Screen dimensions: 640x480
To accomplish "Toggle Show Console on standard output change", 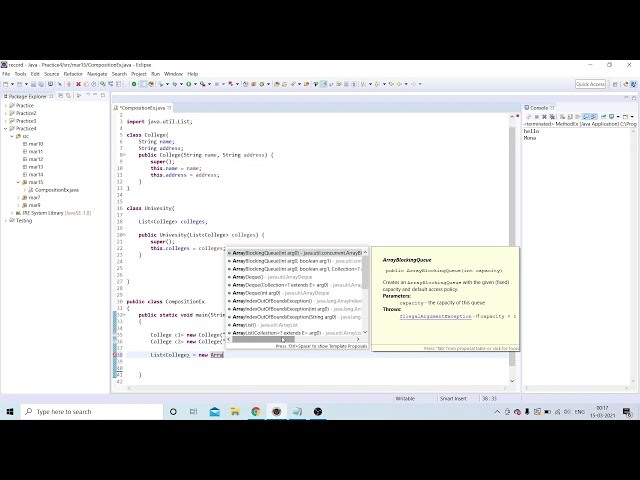I will click(x=586, y=117).
